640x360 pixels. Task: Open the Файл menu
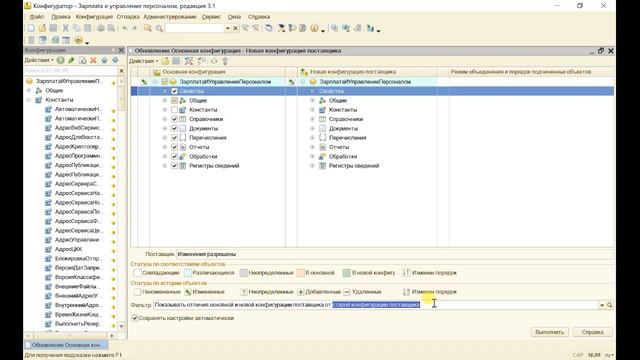click(x=36, y=17)
